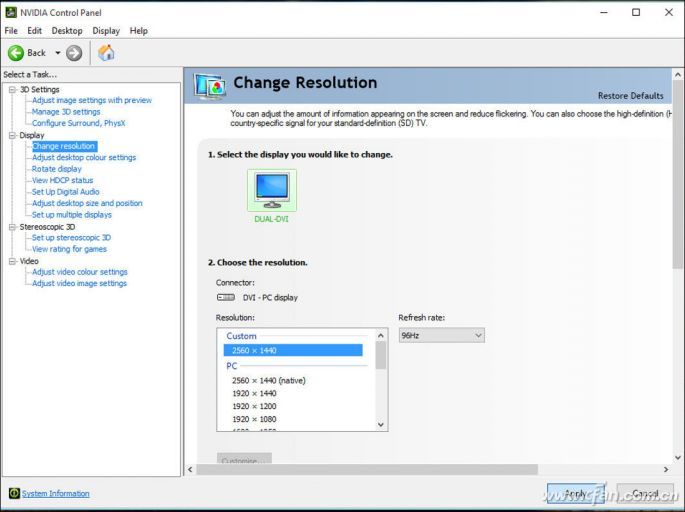Collapse the Display tree node

click(12, 135)
